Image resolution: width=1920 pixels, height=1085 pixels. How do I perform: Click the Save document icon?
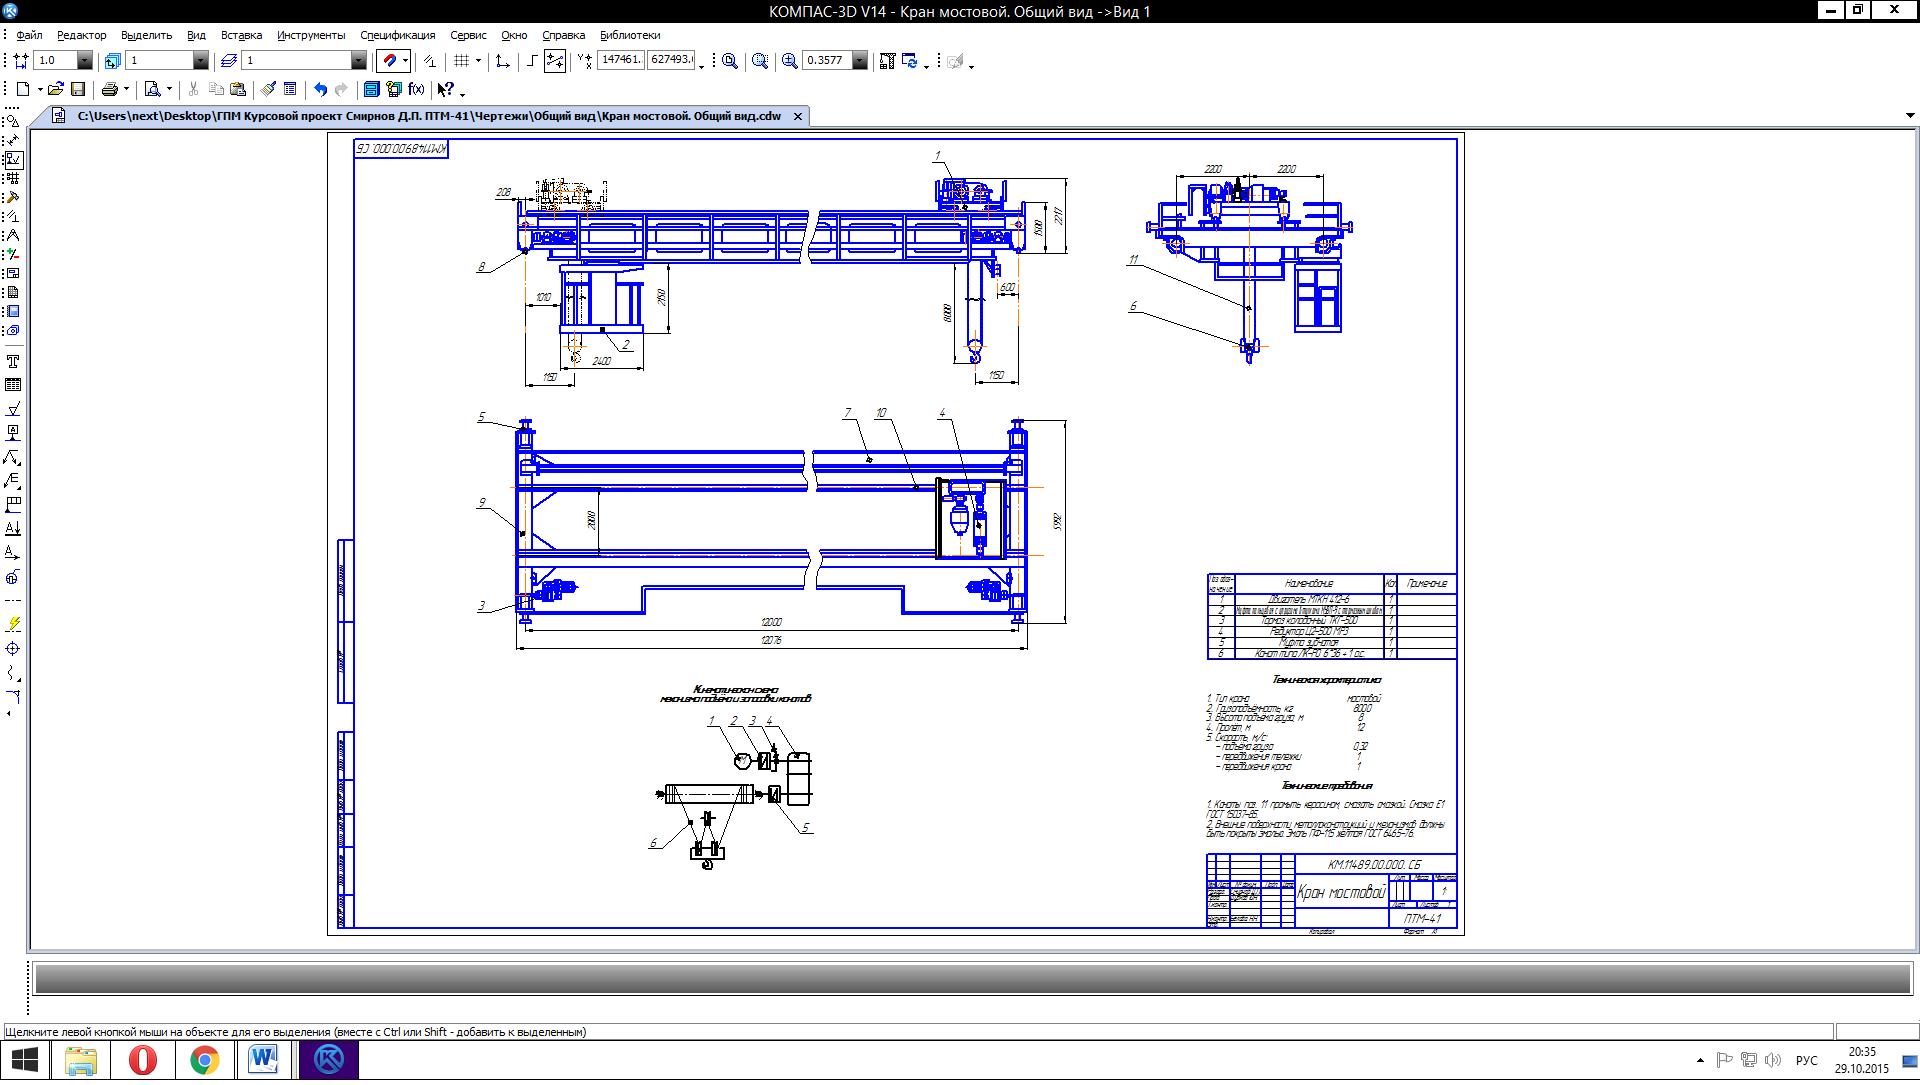[78, 89]
